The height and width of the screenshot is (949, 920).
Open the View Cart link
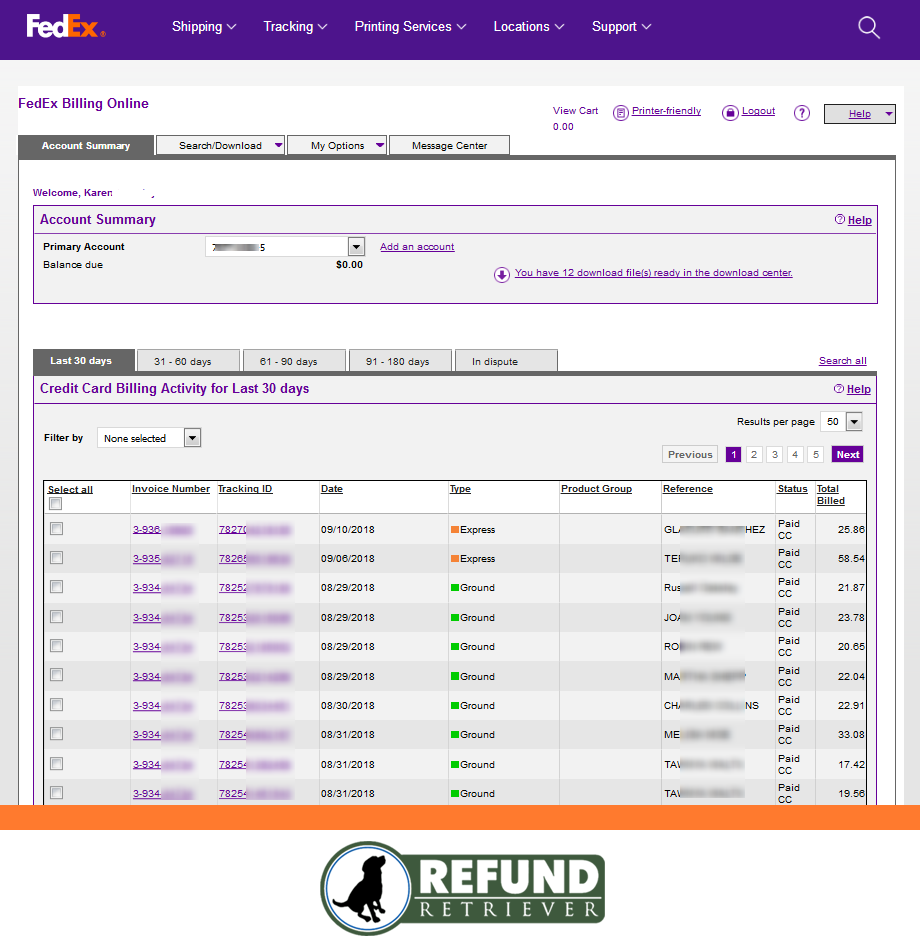tap(575, 111)
